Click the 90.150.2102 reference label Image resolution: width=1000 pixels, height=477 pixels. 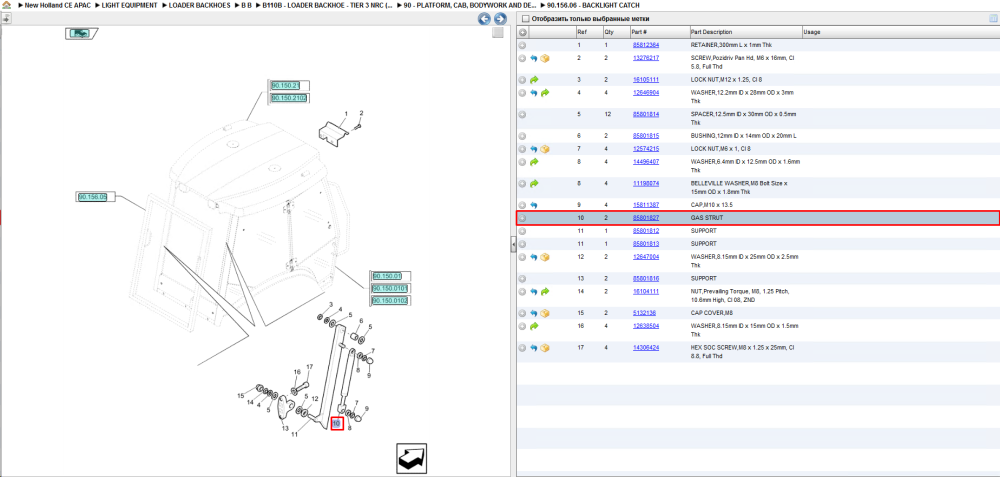click(x=288, y=98)
